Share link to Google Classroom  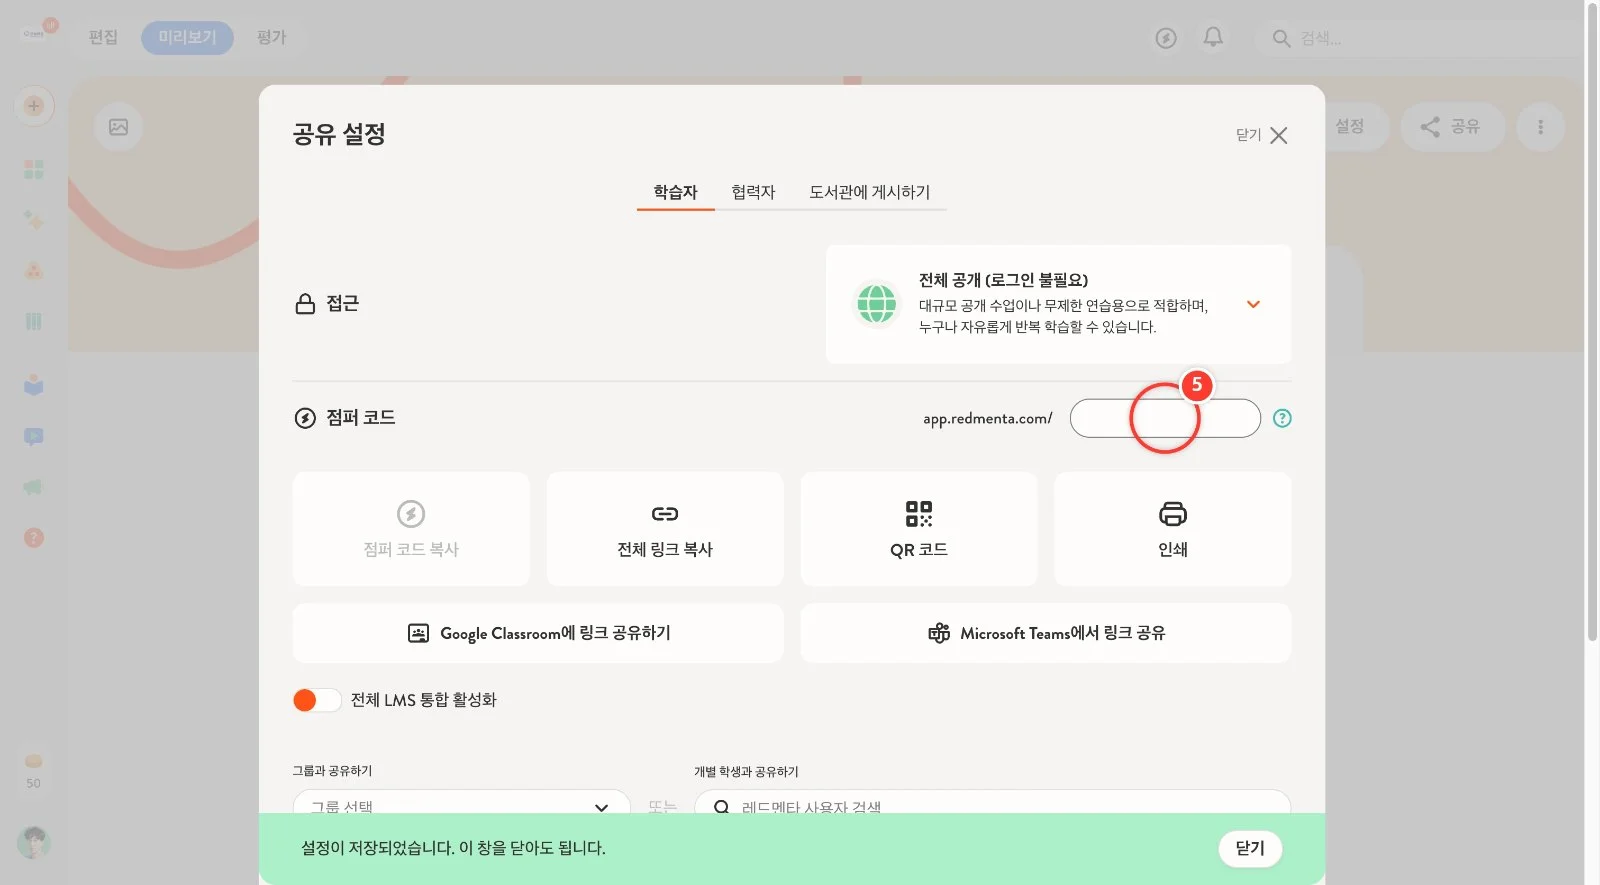point(538,633)
